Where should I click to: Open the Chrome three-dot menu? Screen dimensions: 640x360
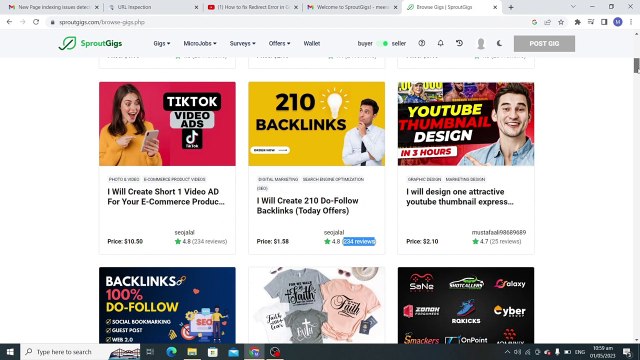631,22
